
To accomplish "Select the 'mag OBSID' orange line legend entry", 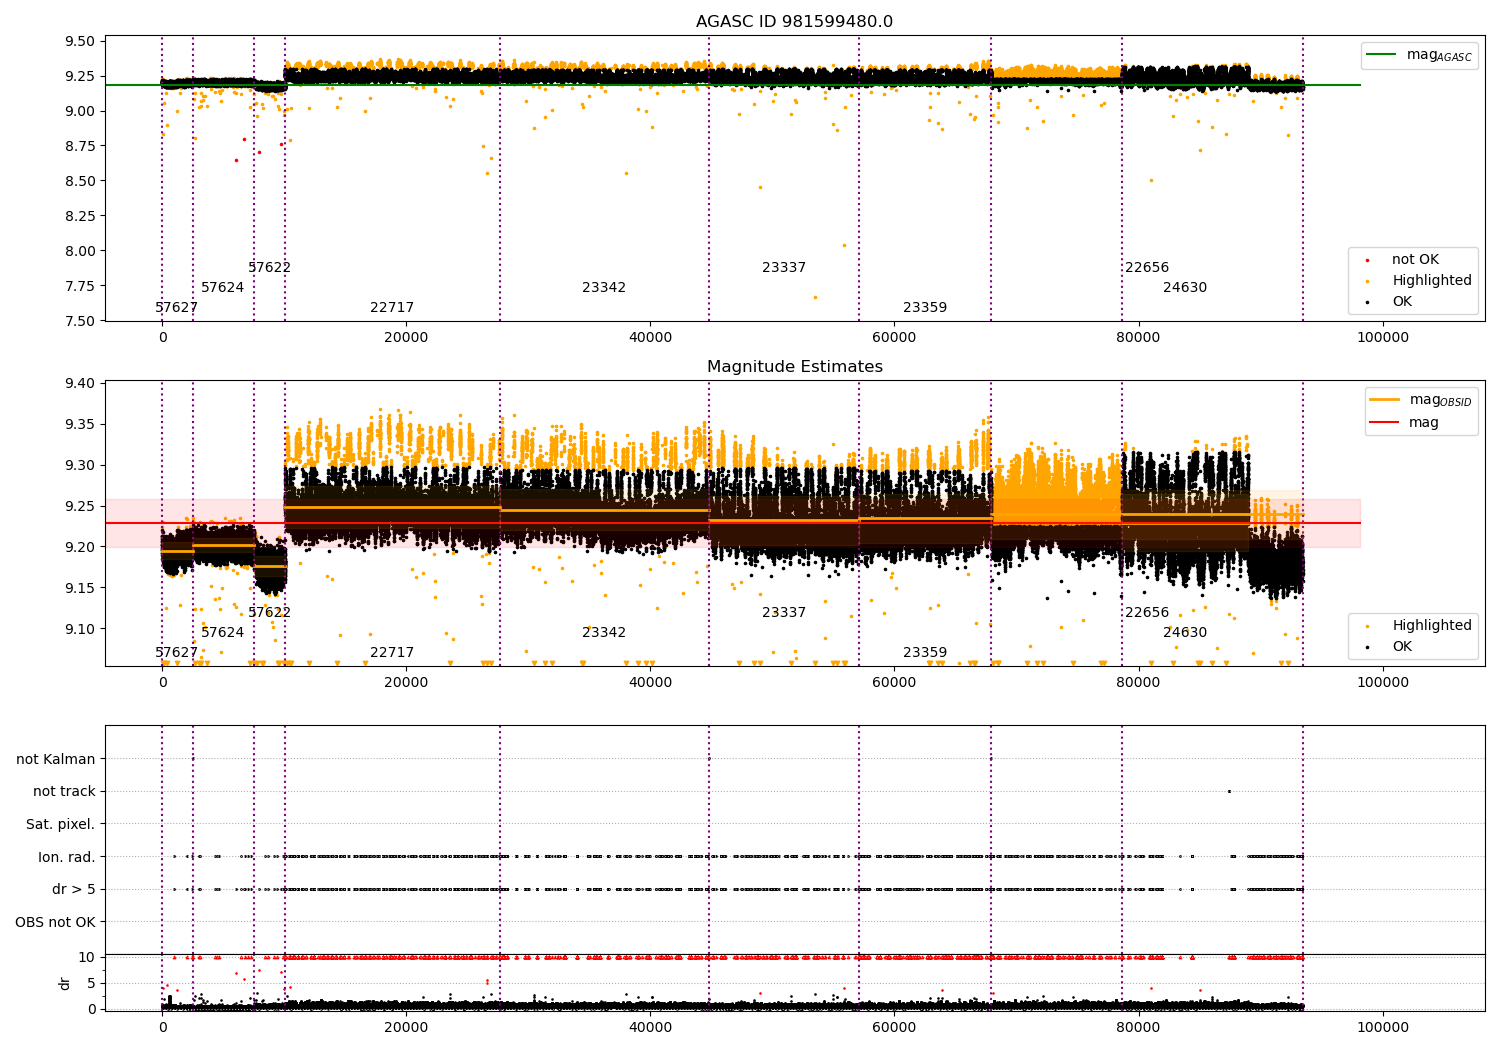I will click(x=1421, y=400).
